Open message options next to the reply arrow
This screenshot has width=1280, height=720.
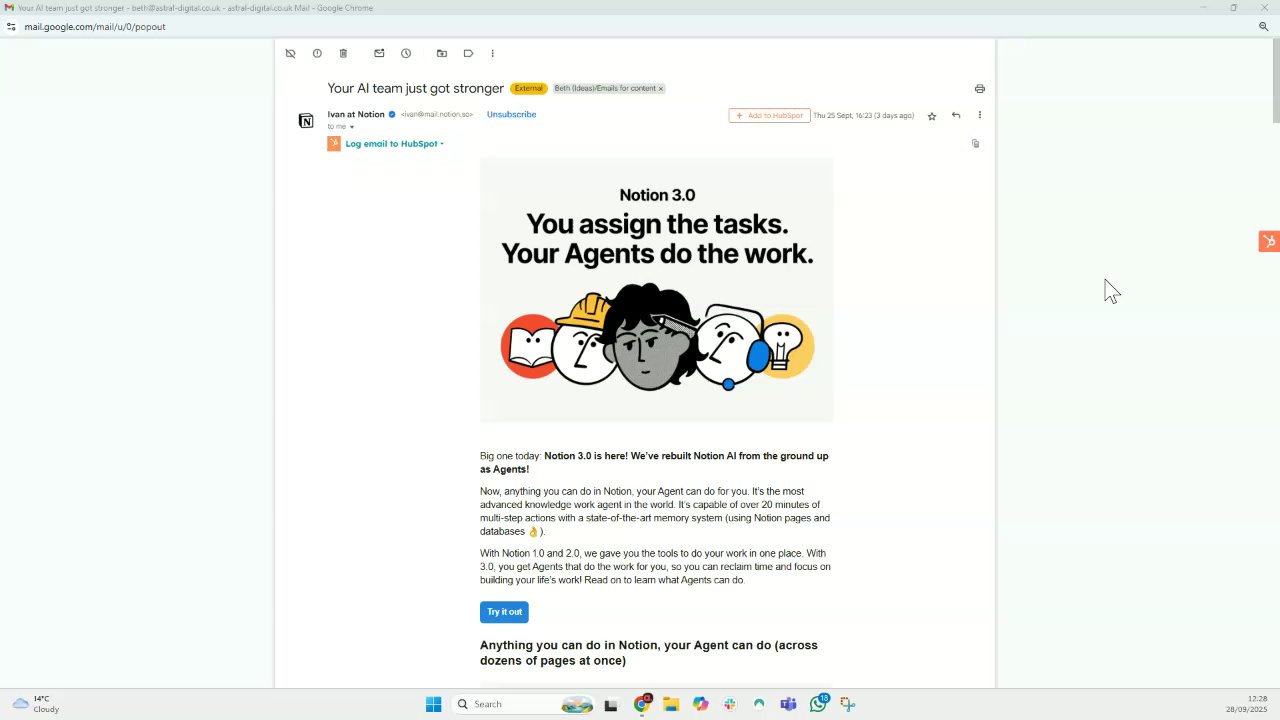coord(979,115)
